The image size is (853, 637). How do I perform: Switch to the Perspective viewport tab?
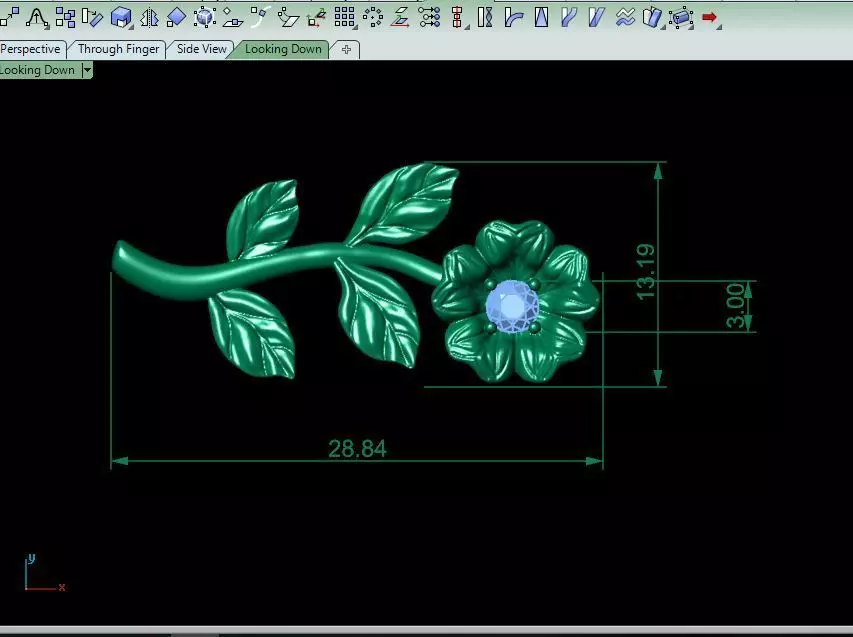click(32, 49)
